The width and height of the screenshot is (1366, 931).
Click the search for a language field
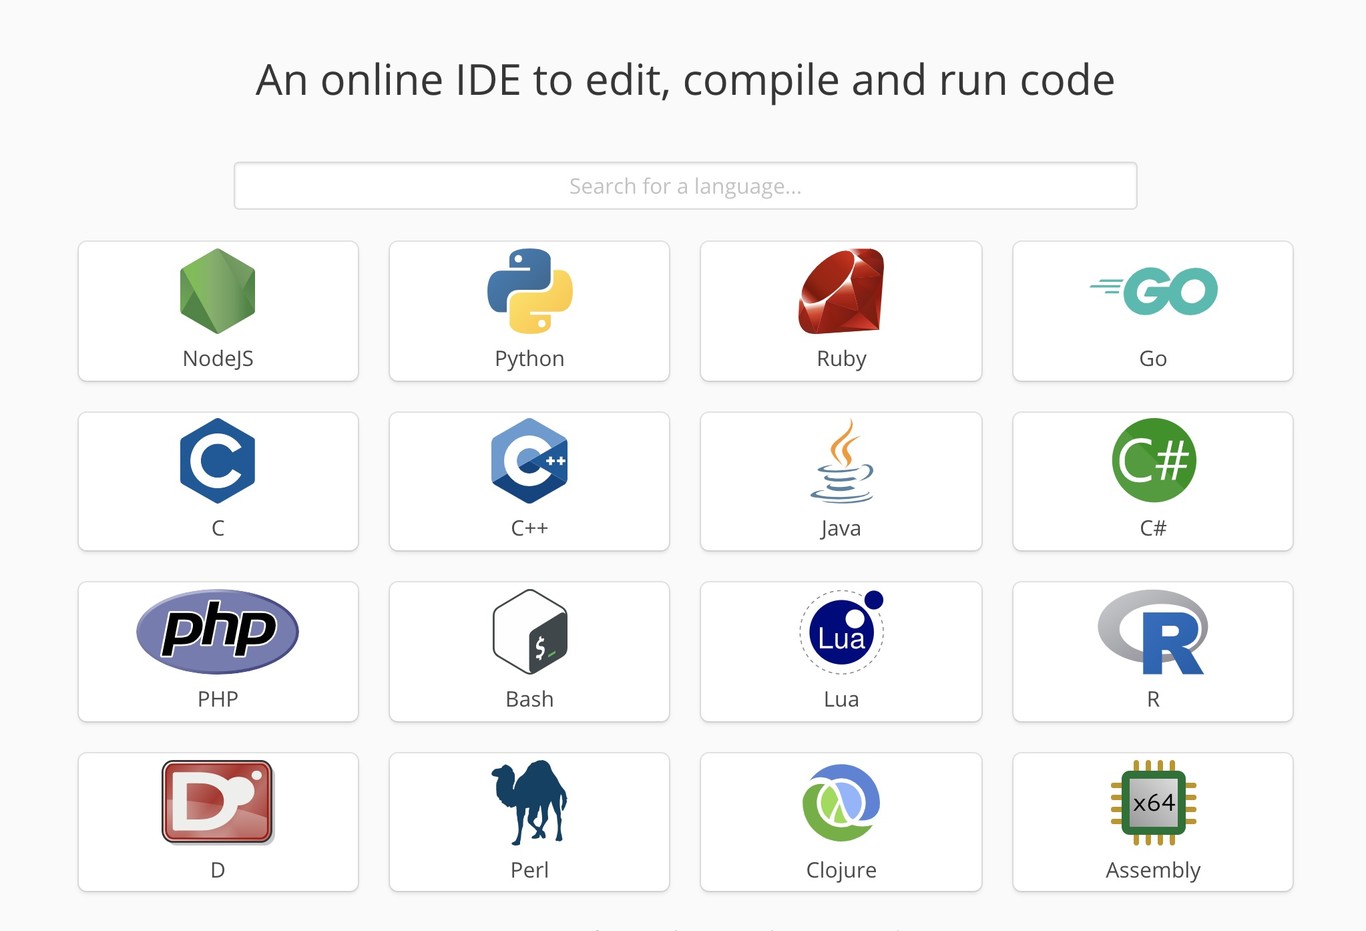[x=684, y=186]
